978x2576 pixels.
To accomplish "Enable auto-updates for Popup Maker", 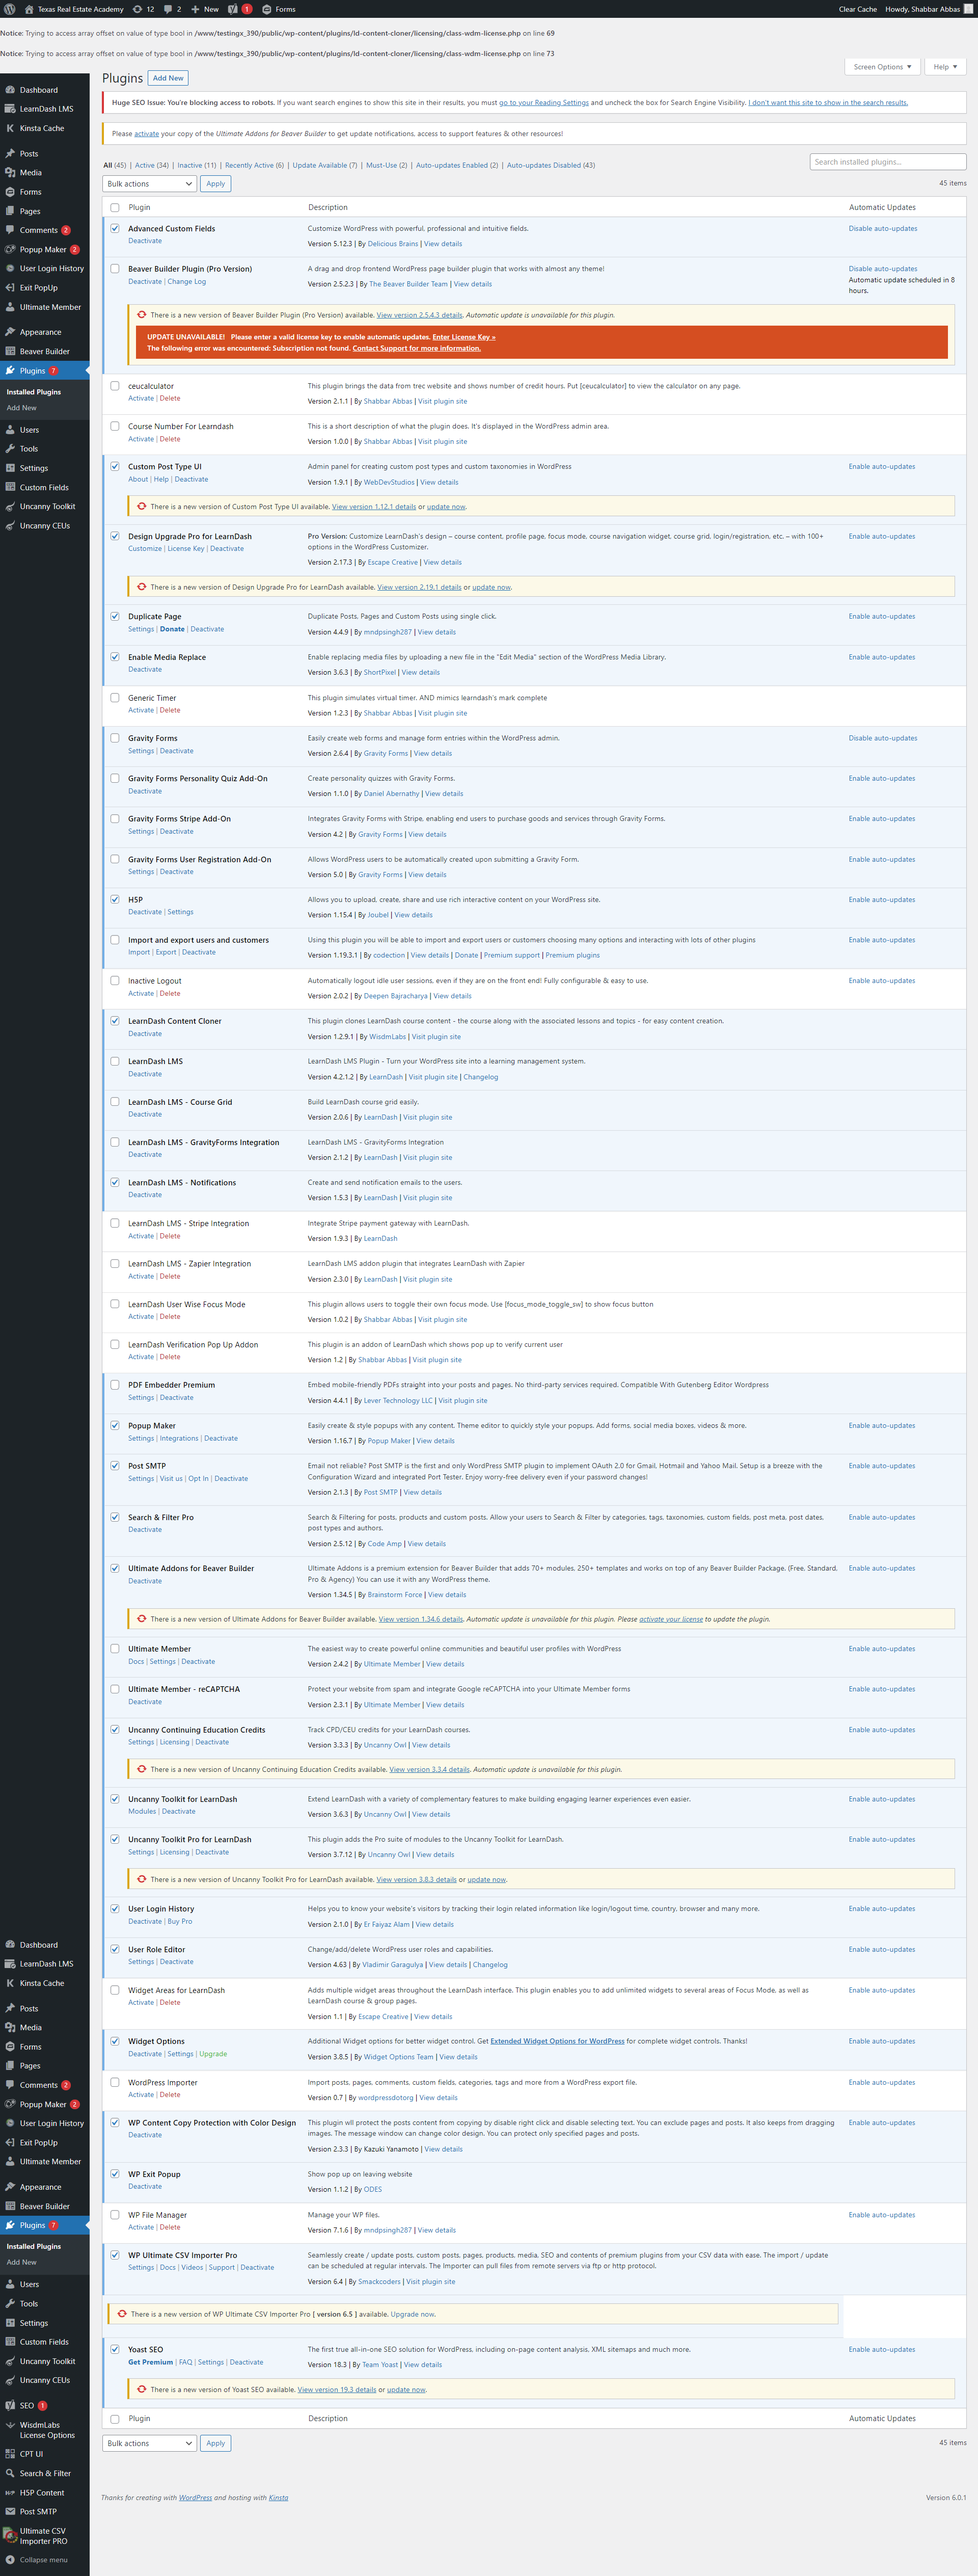I will tap(882, 1426).
